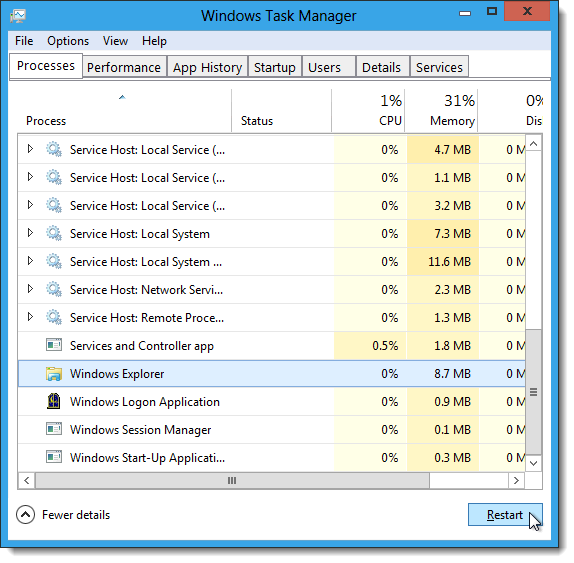574x563 pixels.
Task: Select Windows Start-Up Application process name
Action: coord(148,458)
